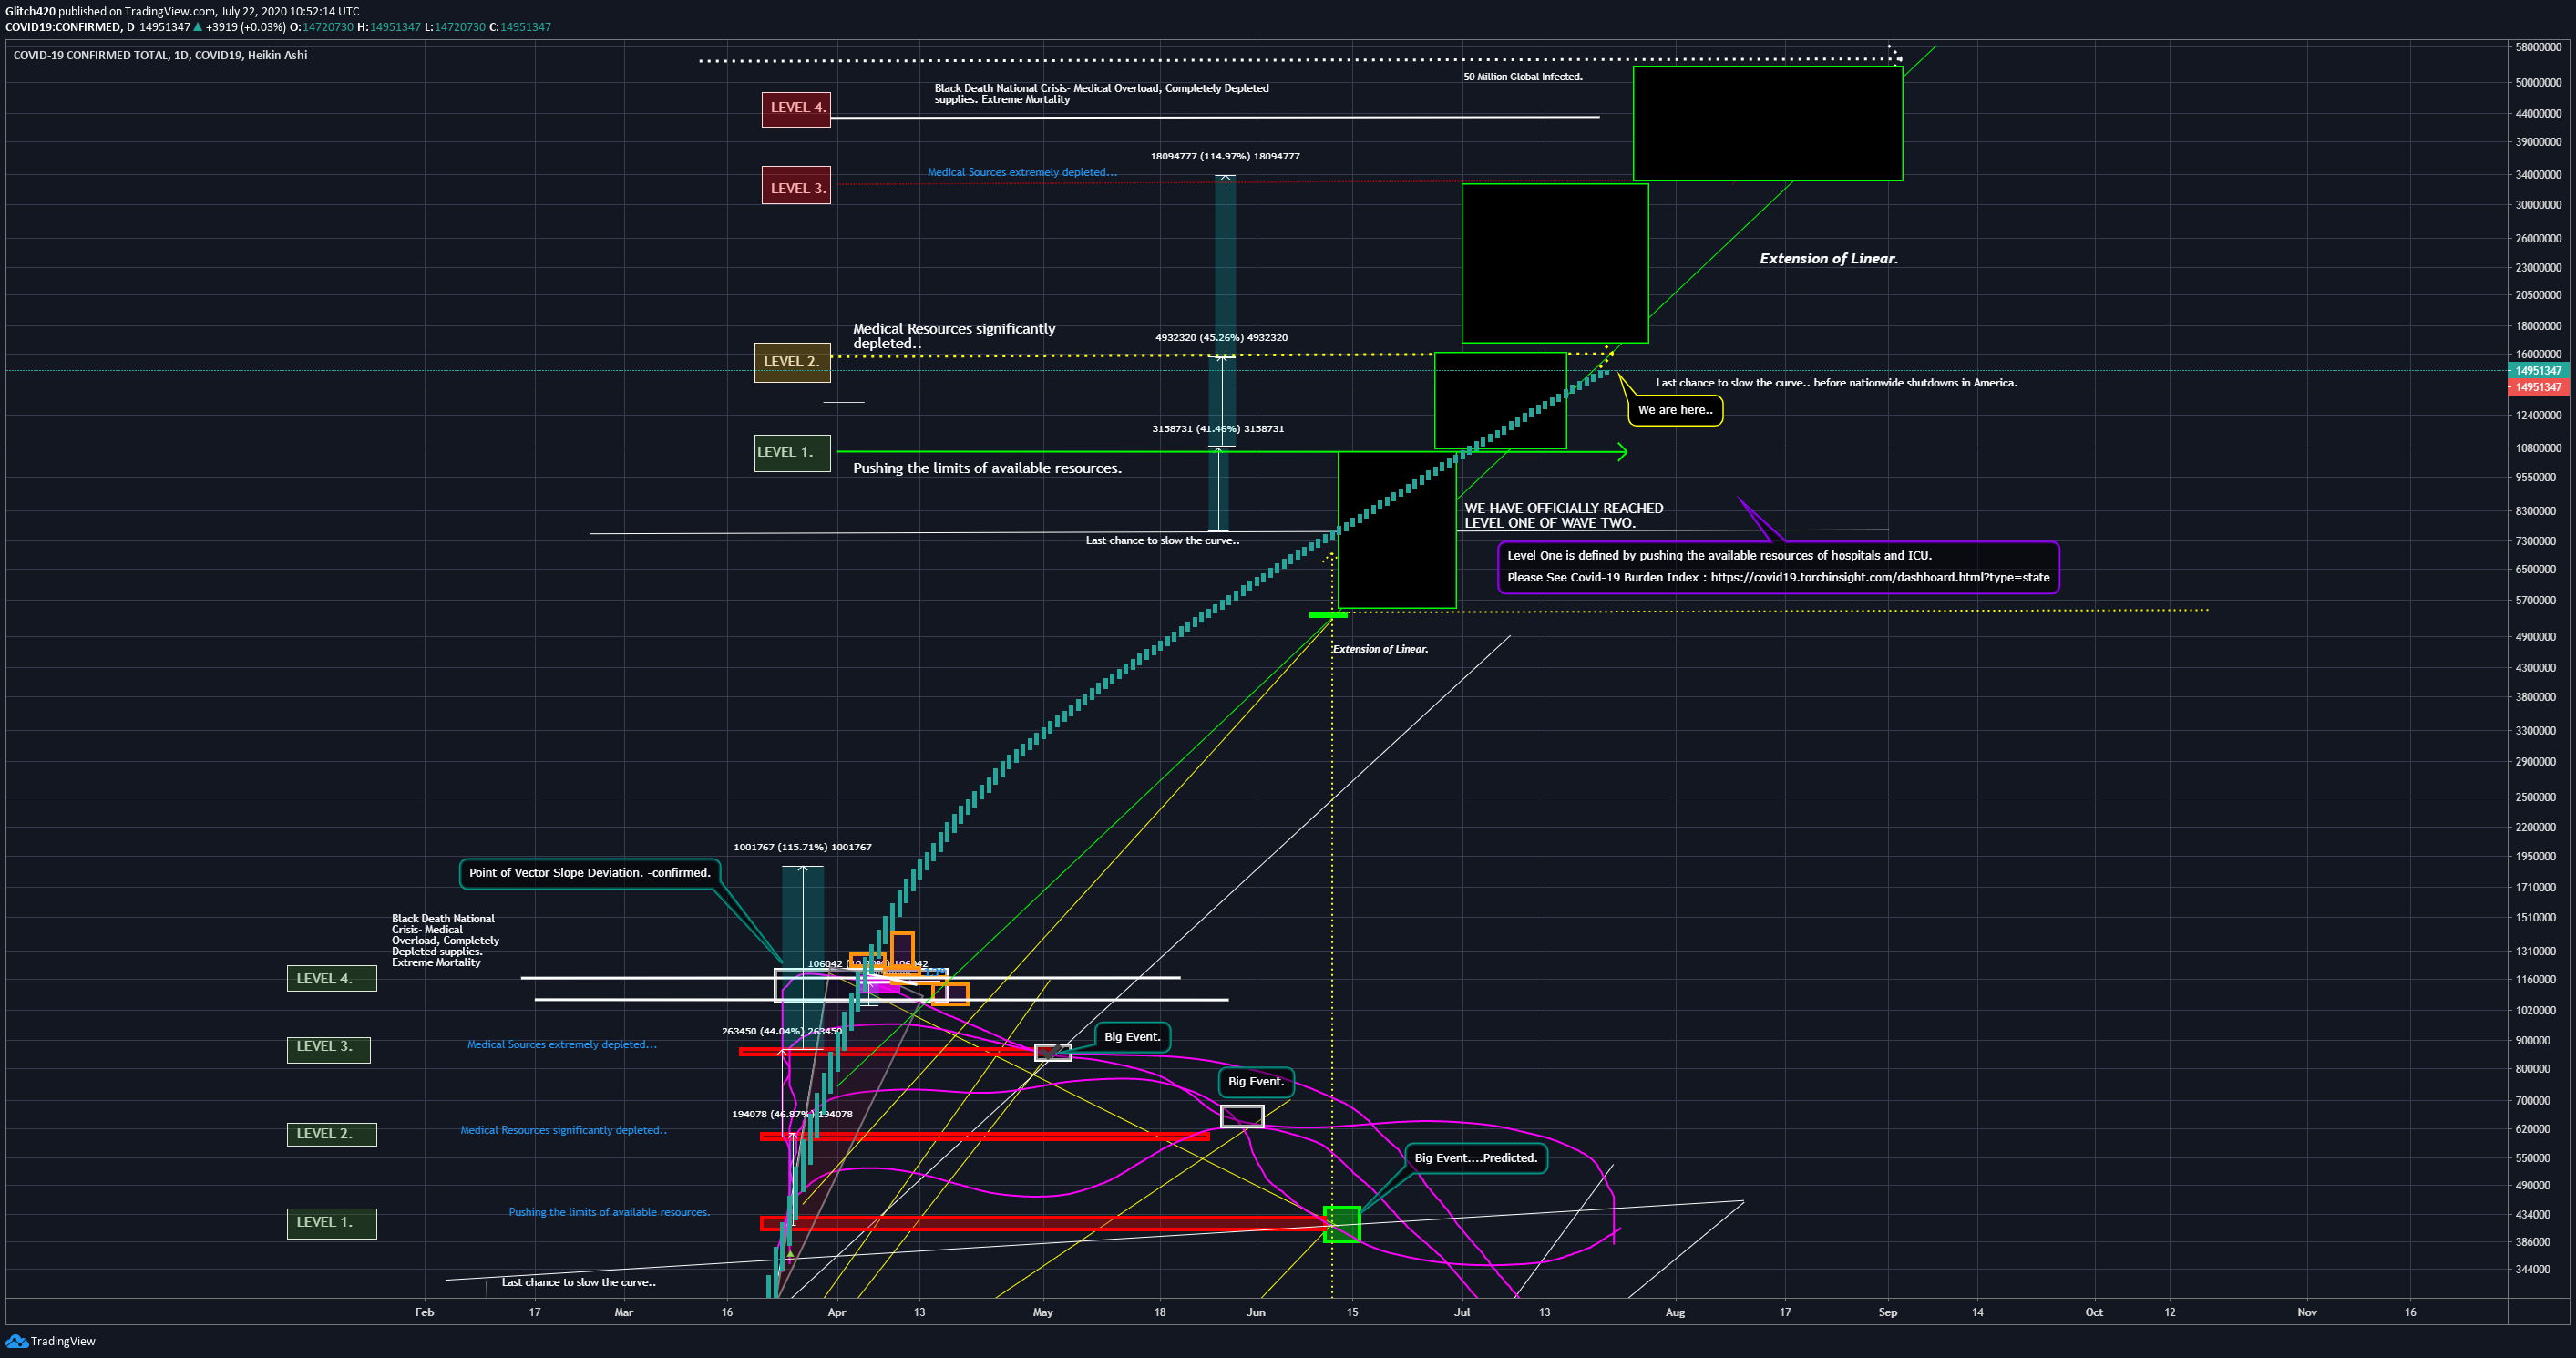Select the yellow LEVEL 2. label box
Viewport: 2576px width, 1358px height.
point(792,362)
